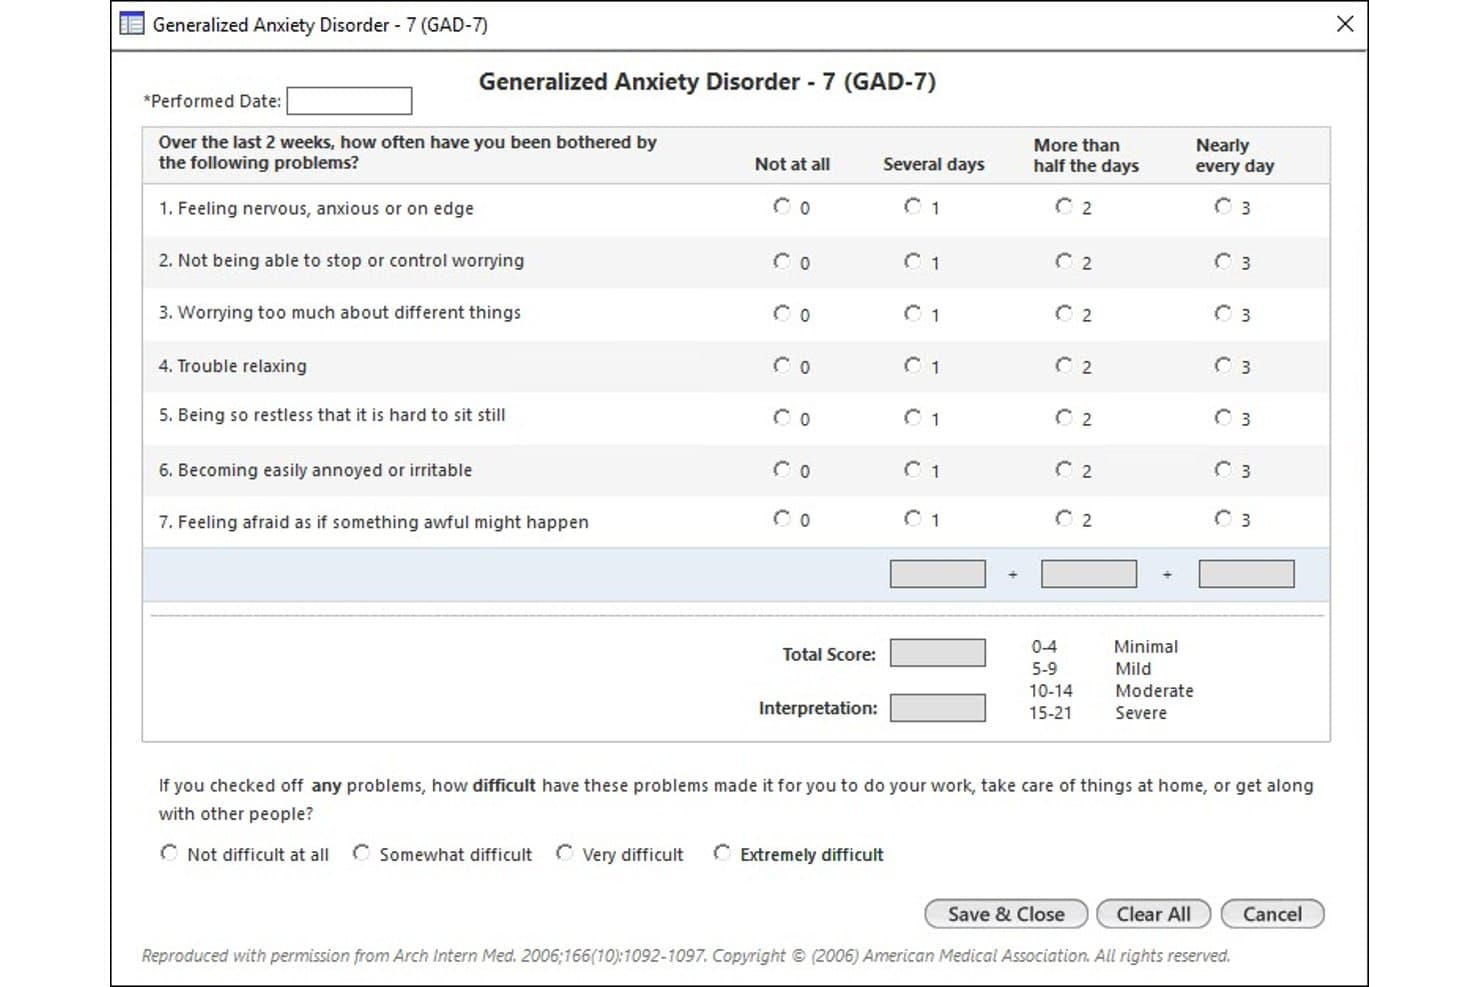Image resolution: width=1480 pixels, height=987 pixels.
Task: Click the '4. Trouble relaxing' question text
Action: [232, 366]
